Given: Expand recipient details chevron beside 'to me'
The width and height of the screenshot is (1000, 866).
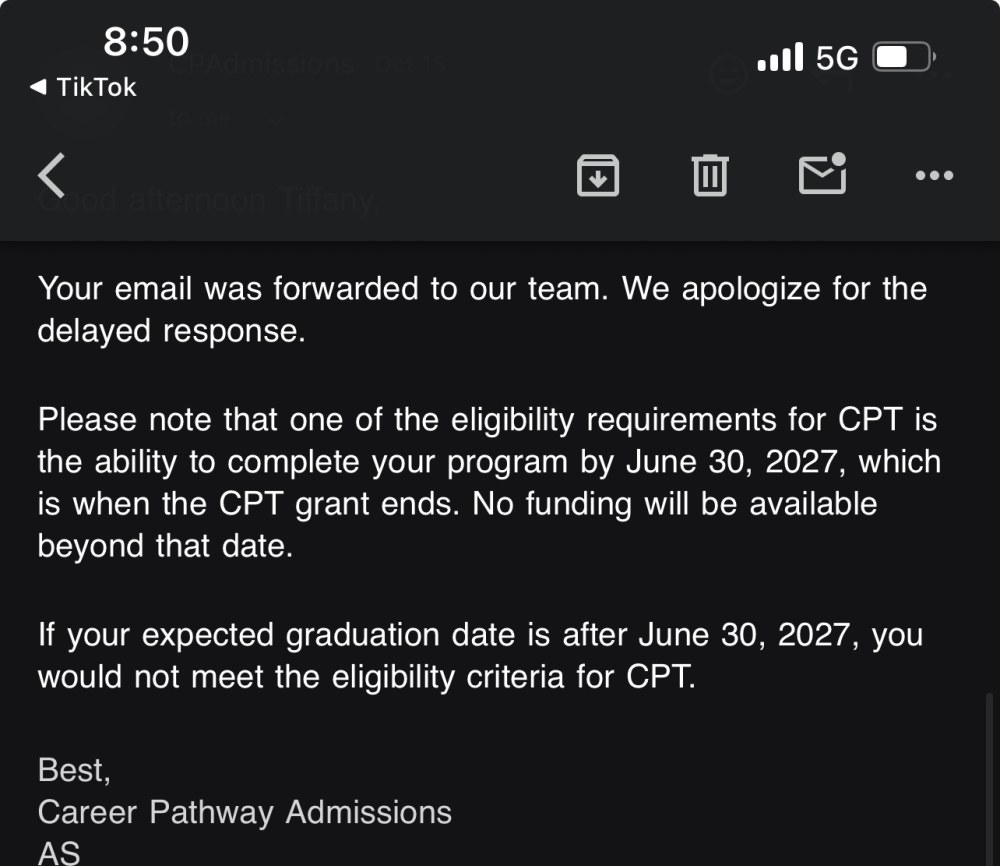Looking at the screenshot, I should tap(276, 118).
